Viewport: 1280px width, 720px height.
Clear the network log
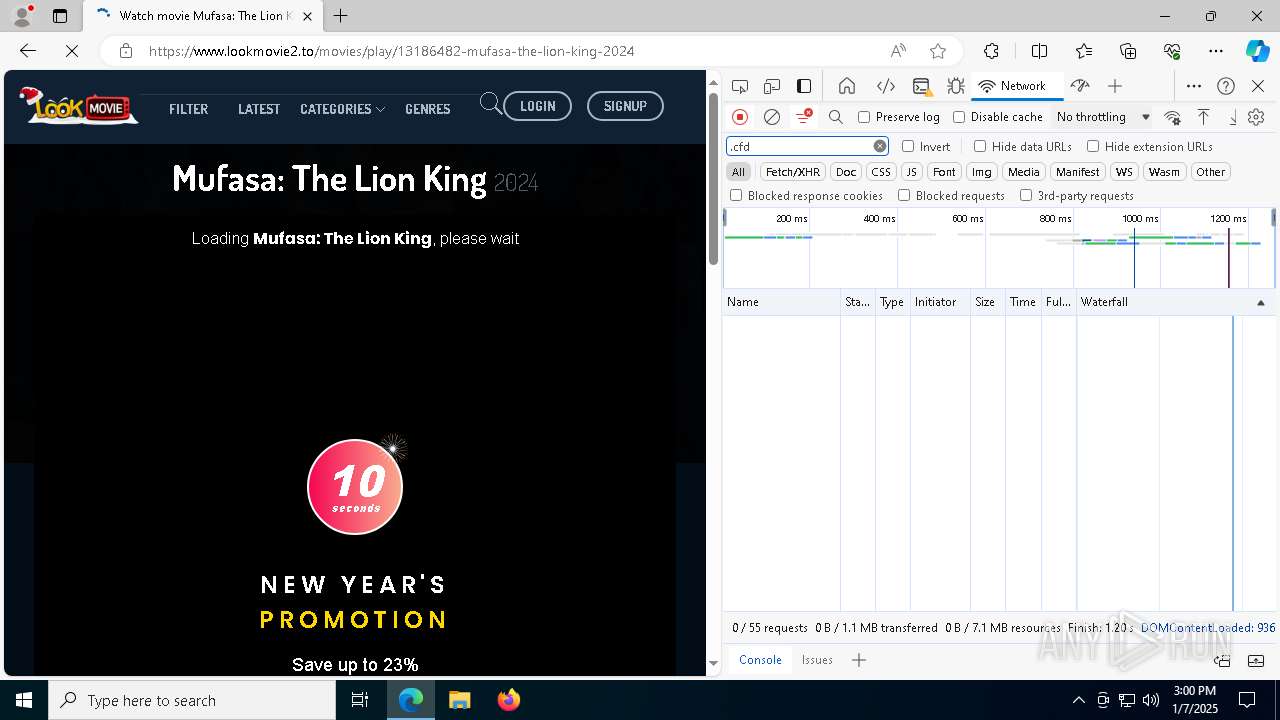tap(772, 117)
